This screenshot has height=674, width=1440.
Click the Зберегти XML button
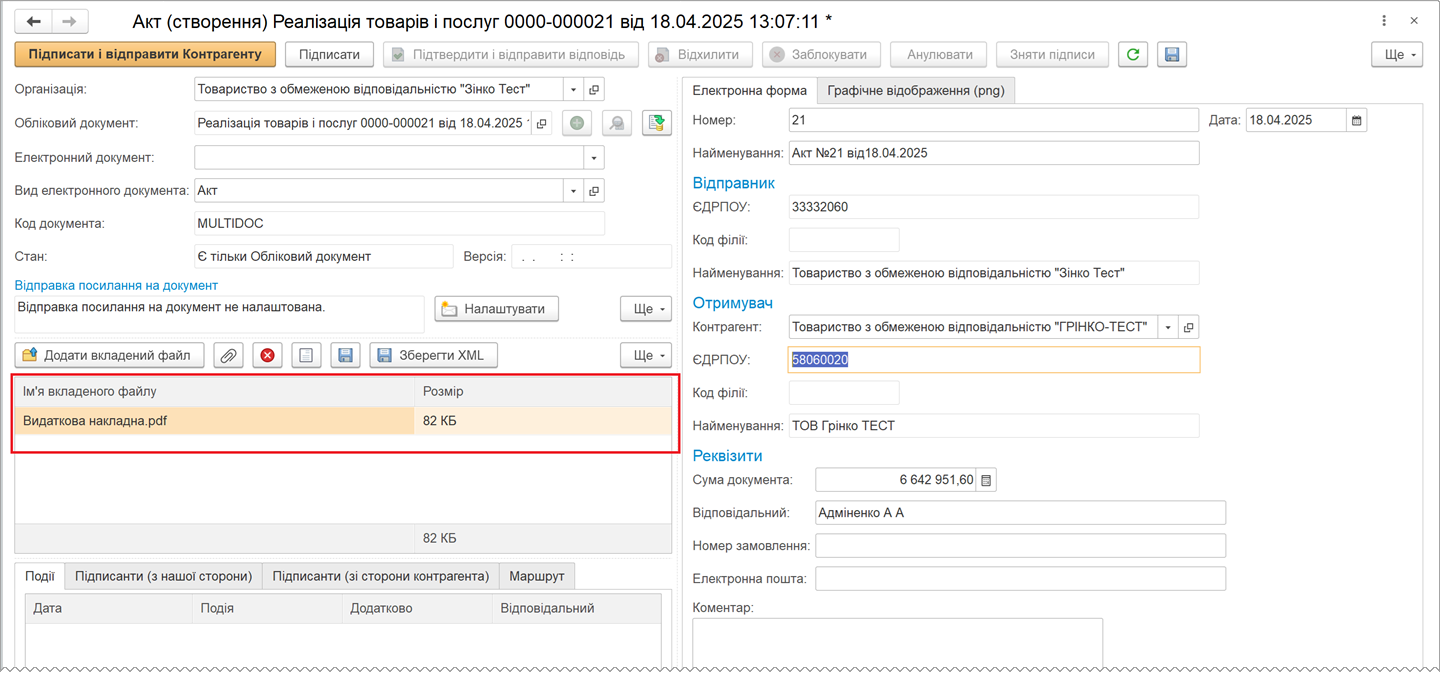[433, 355]
